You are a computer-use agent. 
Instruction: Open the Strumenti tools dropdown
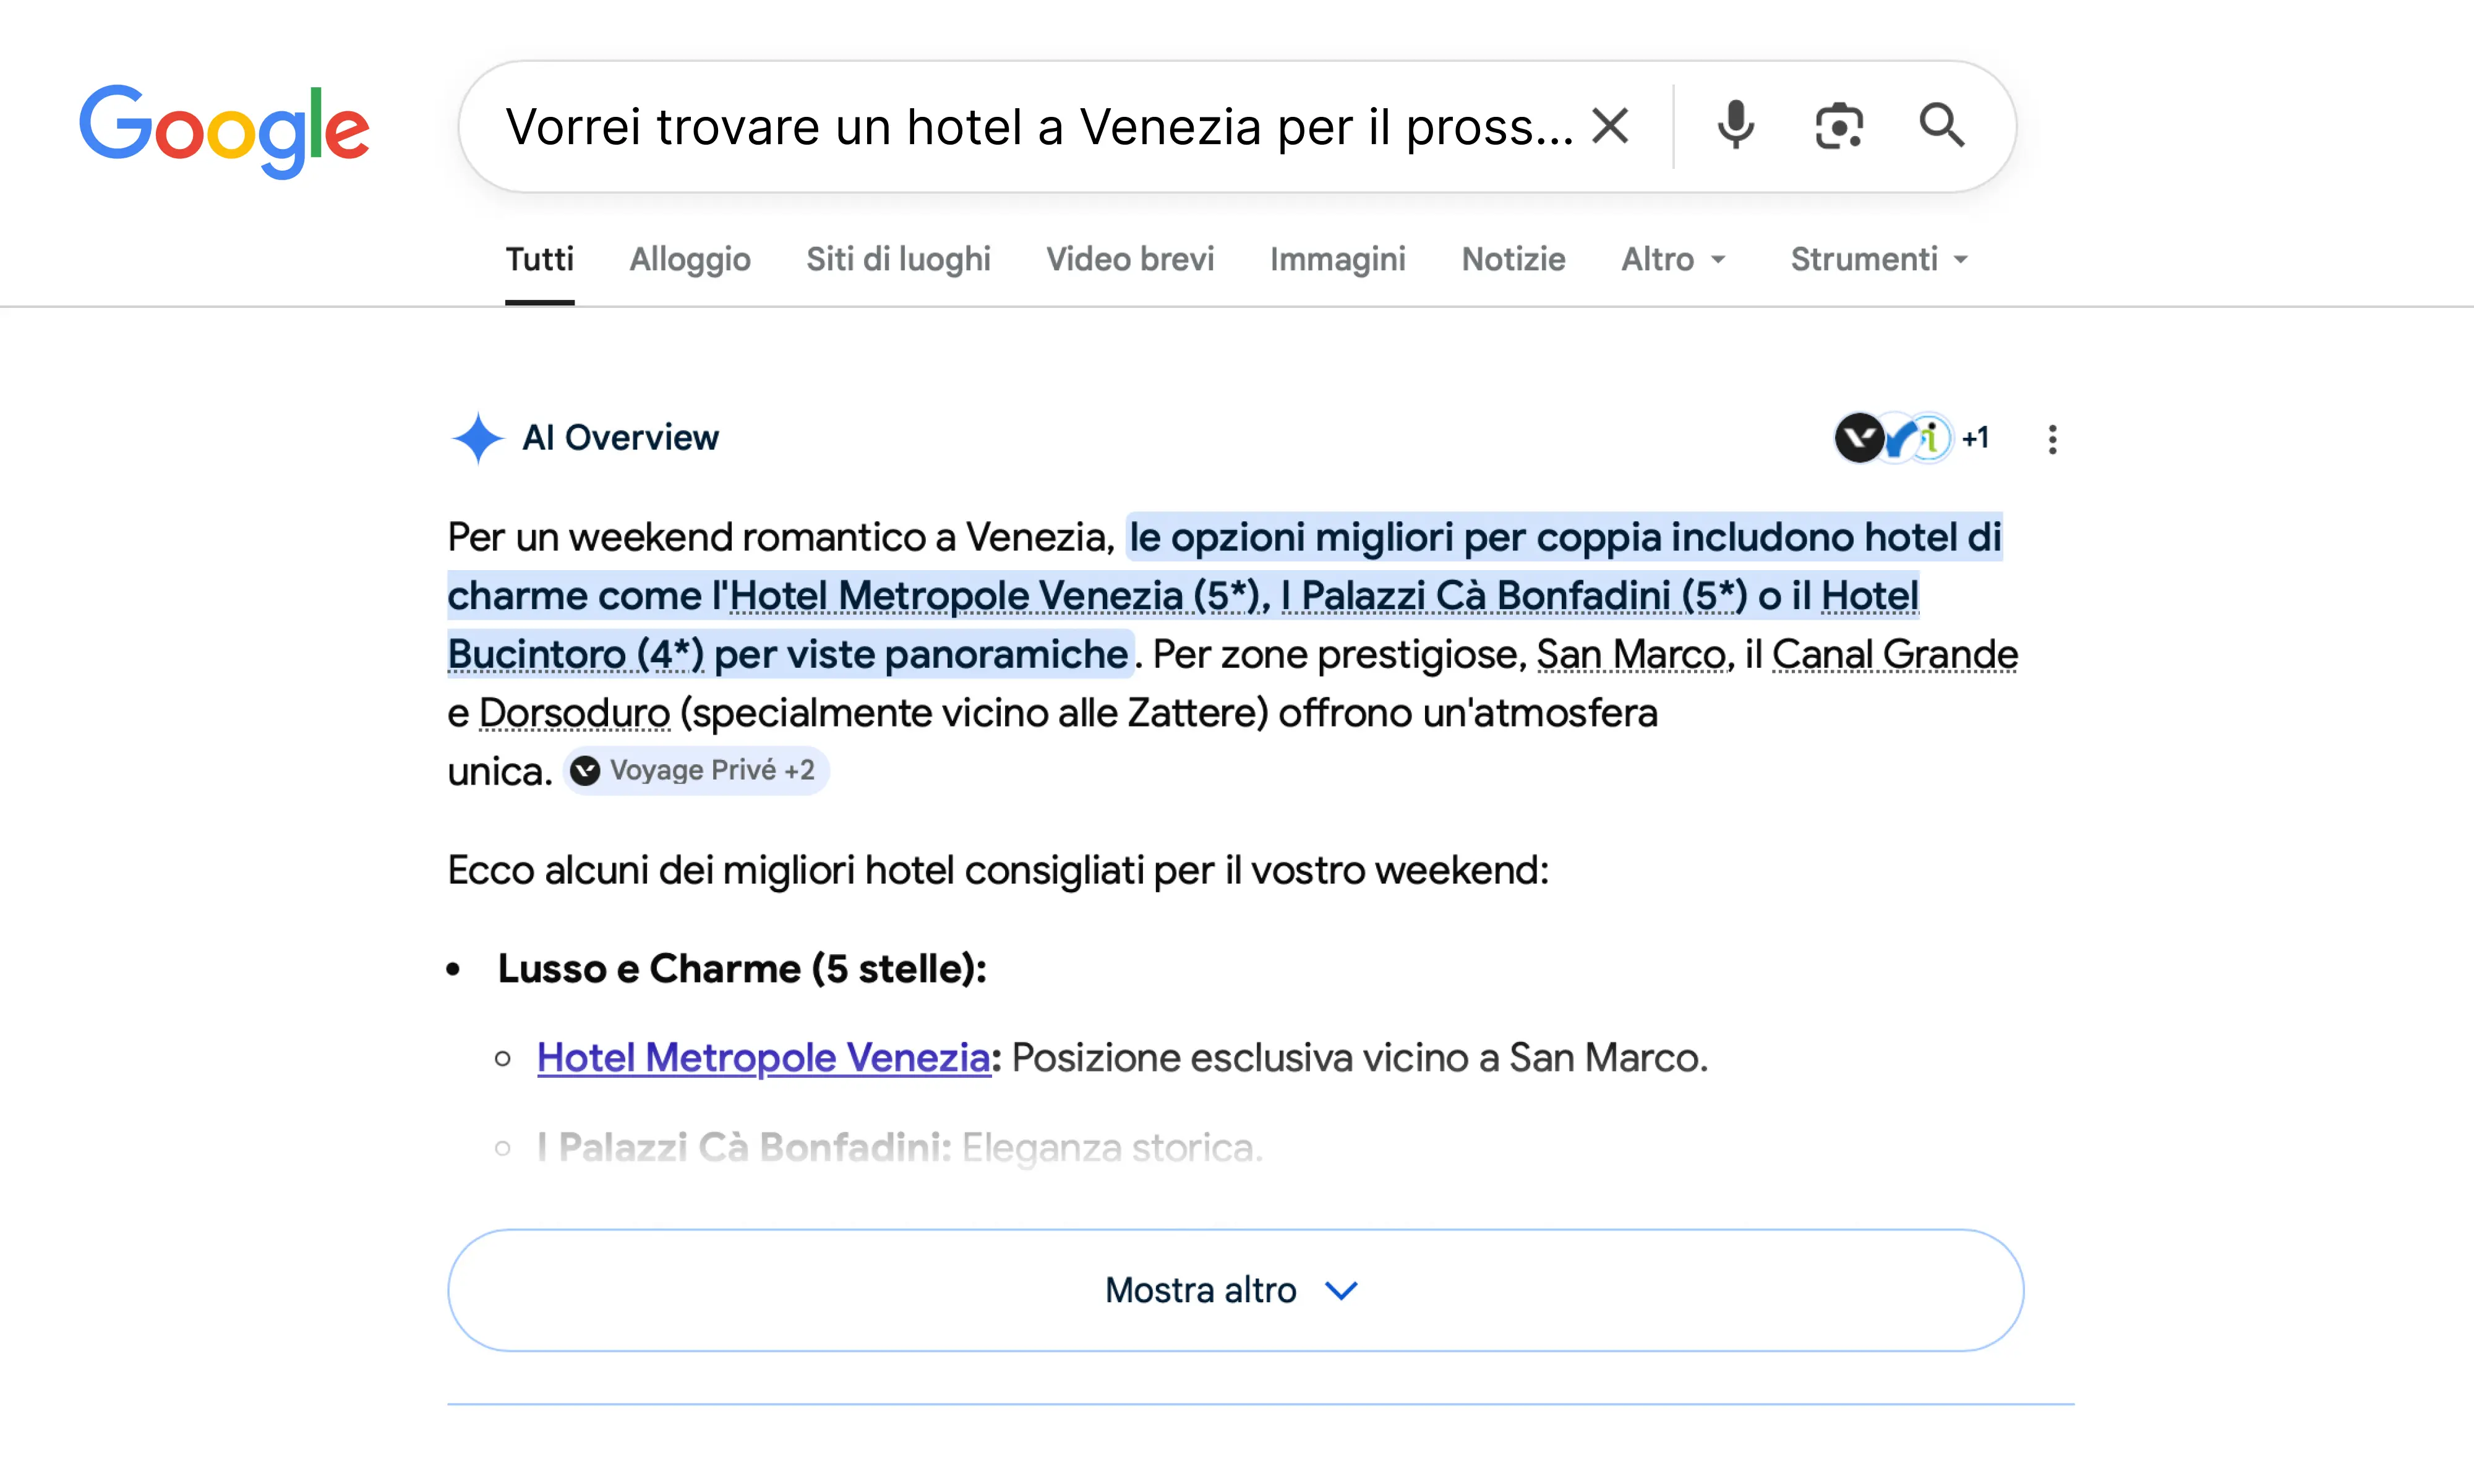coord(1878,260)
